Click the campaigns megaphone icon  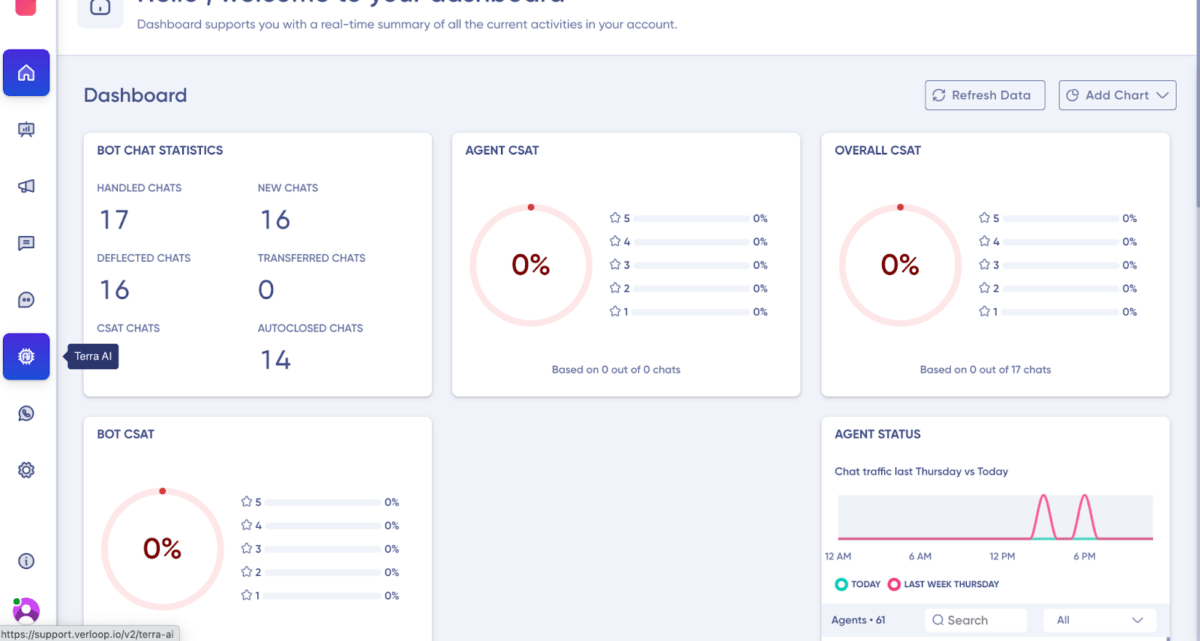26,186
